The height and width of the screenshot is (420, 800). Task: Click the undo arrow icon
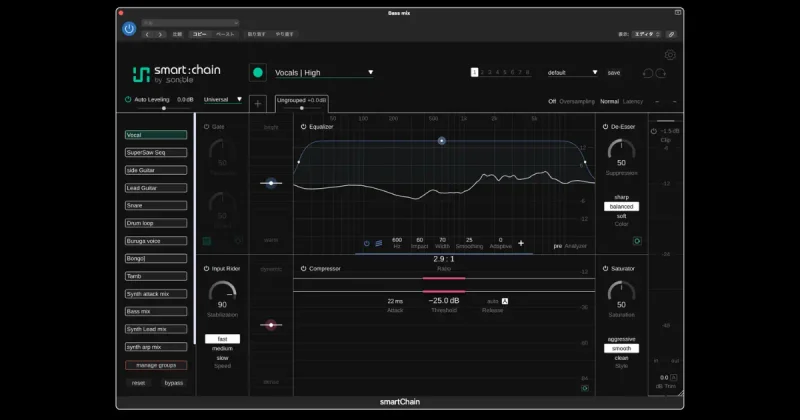coord(647,73)
